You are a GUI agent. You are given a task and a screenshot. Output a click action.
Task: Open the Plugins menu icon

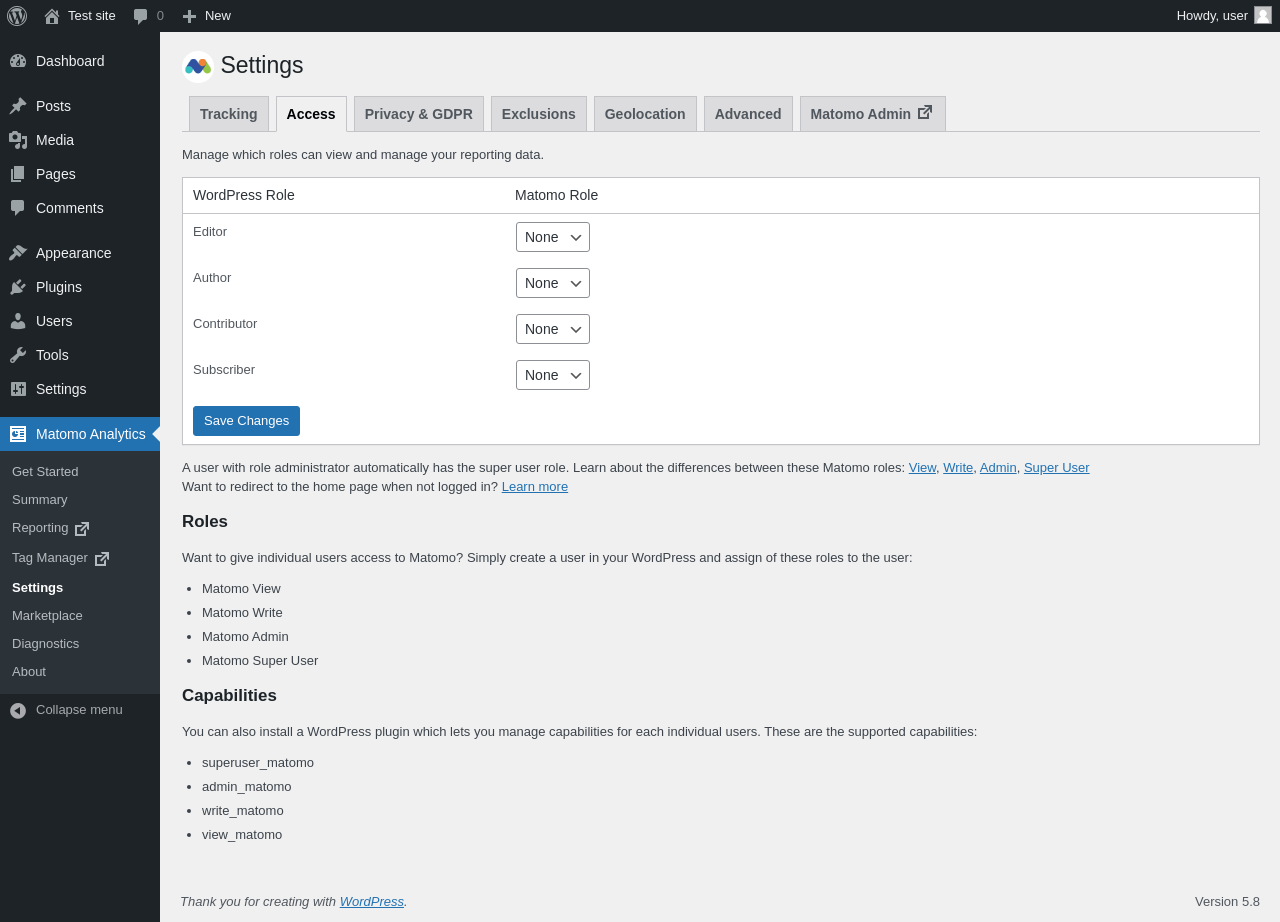[x=18, y=287]
